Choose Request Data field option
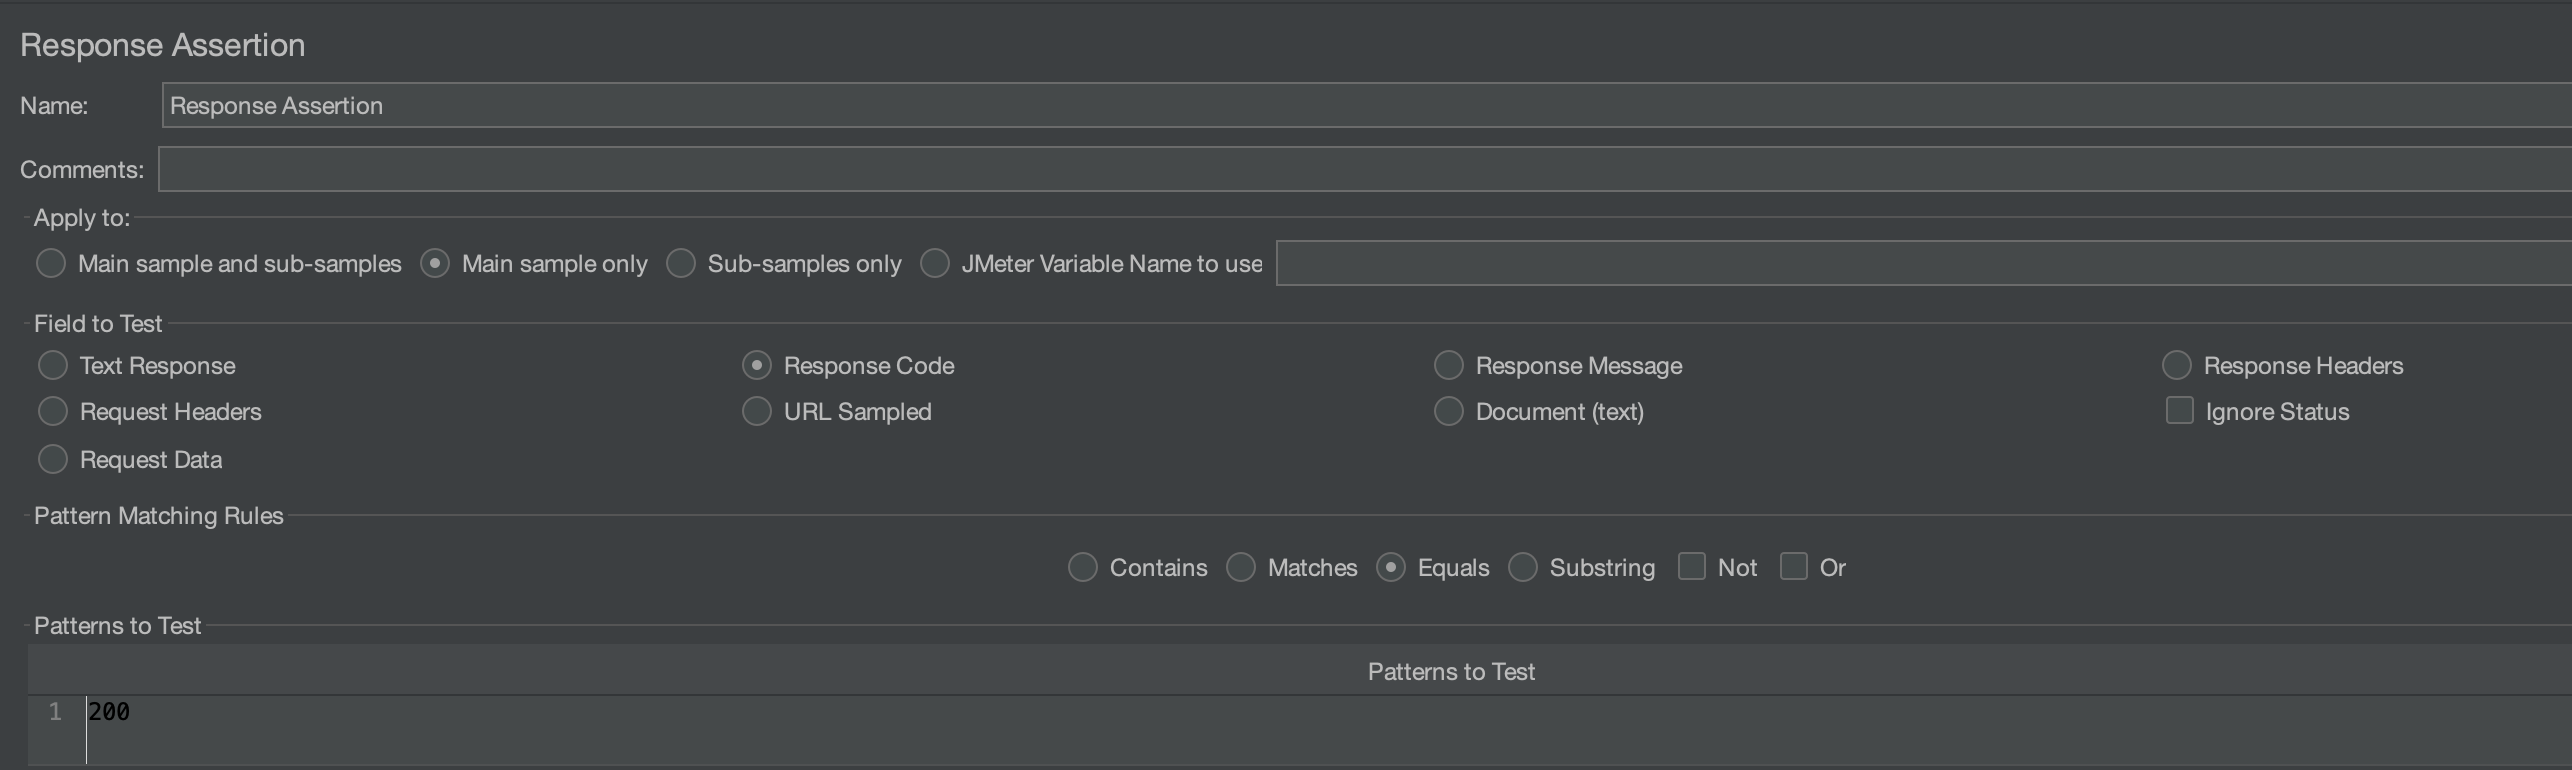 (53, 460)
